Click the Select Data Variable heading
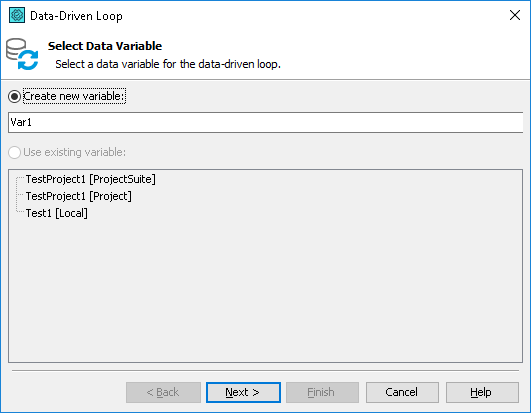The width and height of the screenshot is (531, 413). click(105, 46)
